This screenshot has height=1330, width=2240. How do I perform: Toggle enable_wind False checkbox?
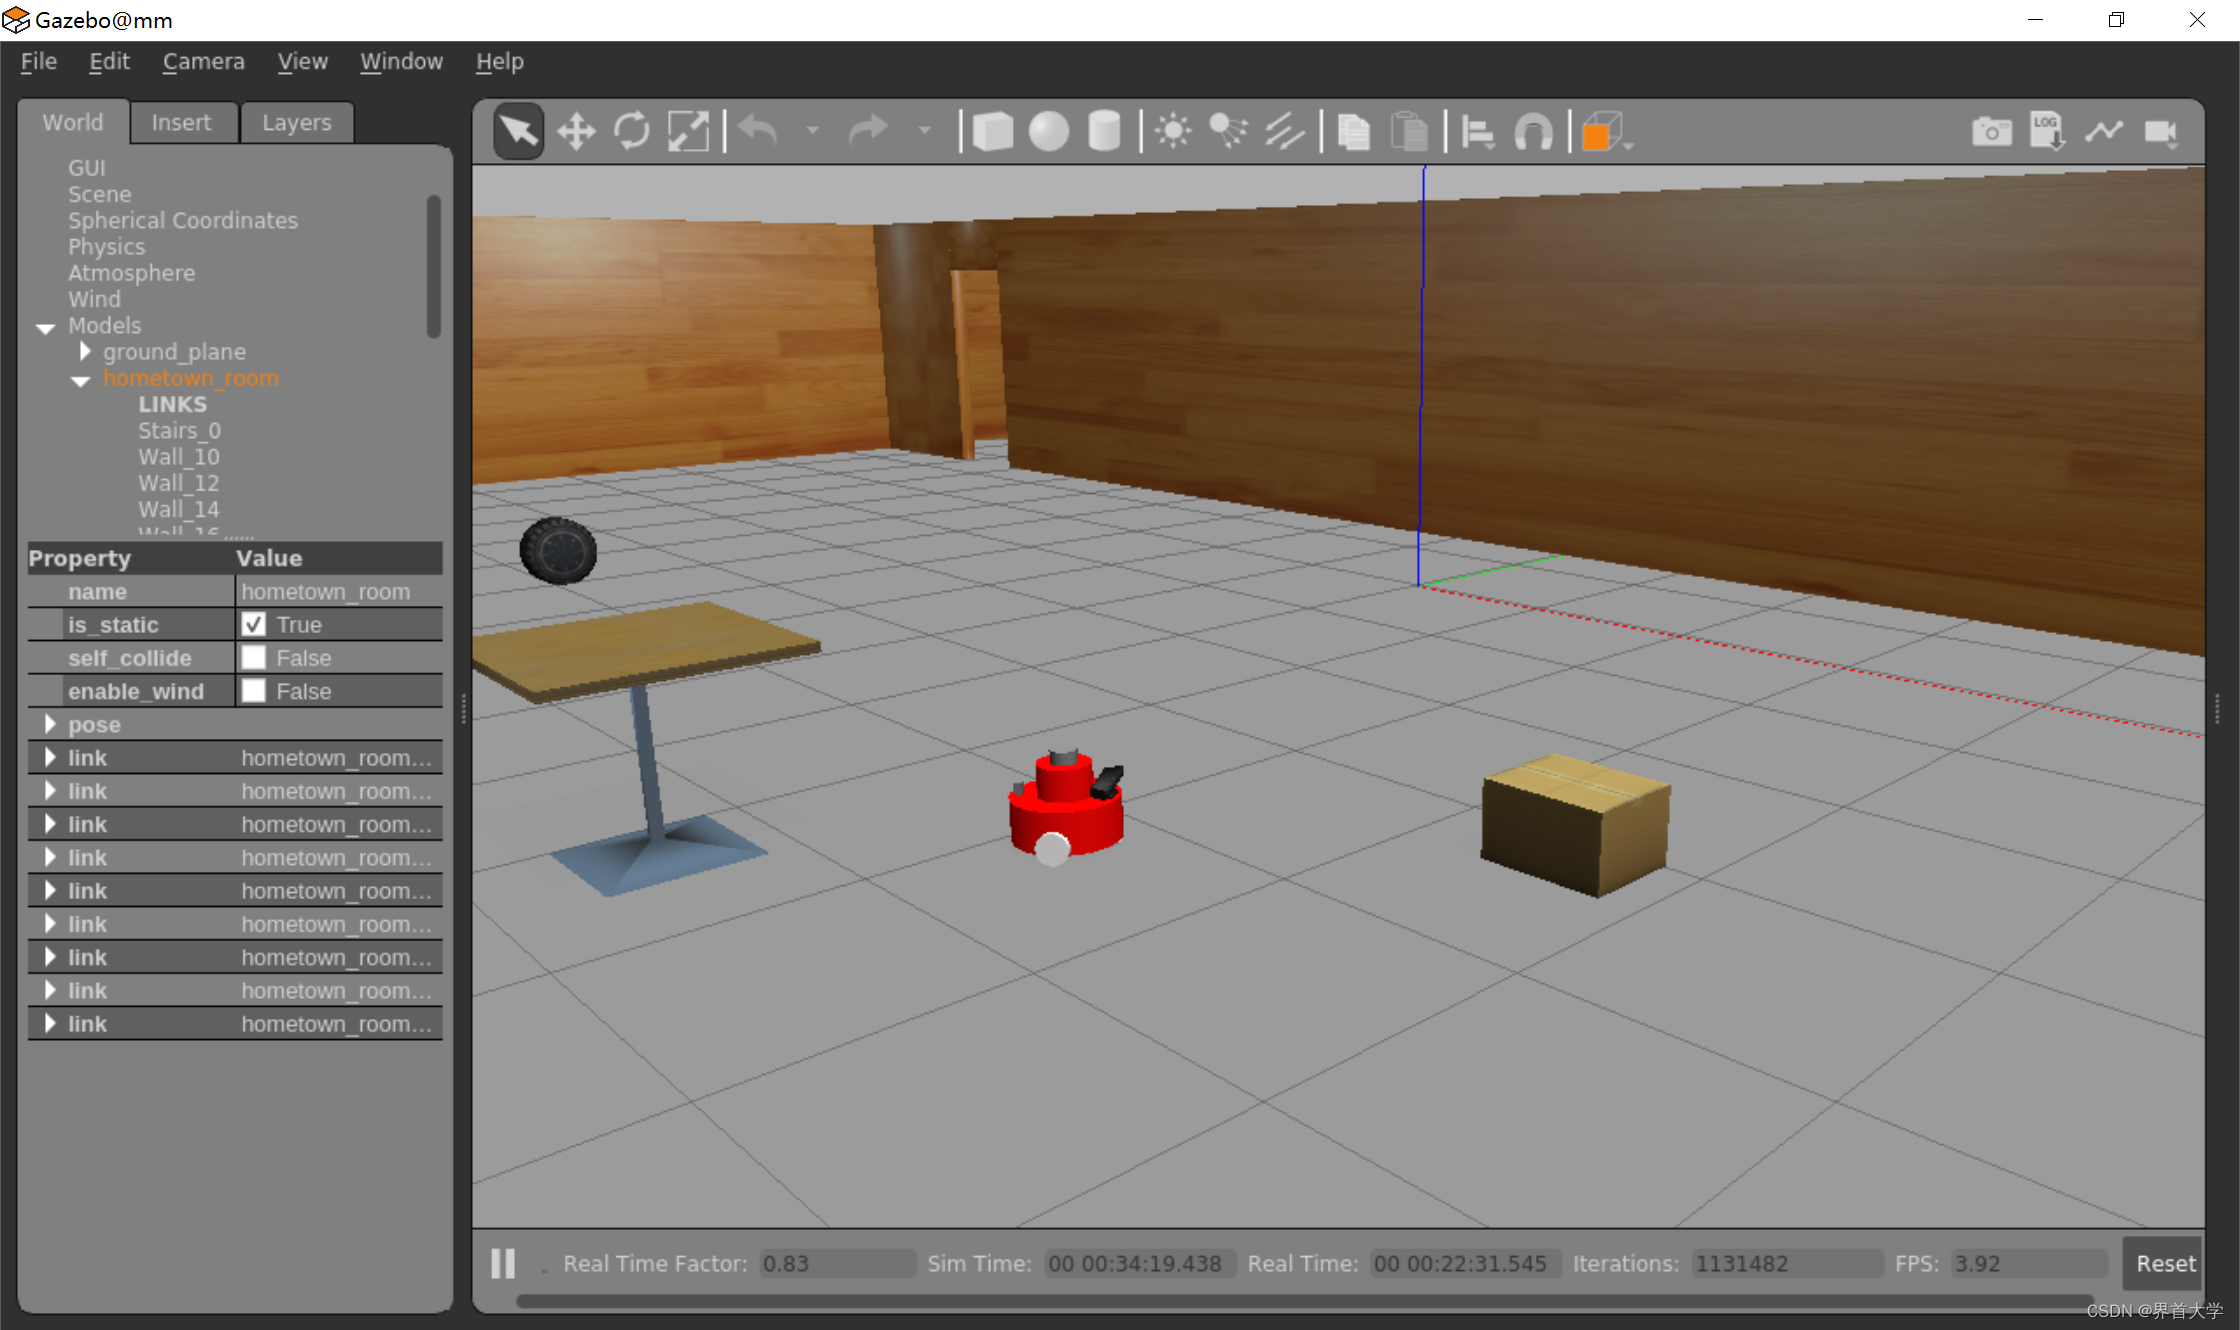click(x=252, y=690)
